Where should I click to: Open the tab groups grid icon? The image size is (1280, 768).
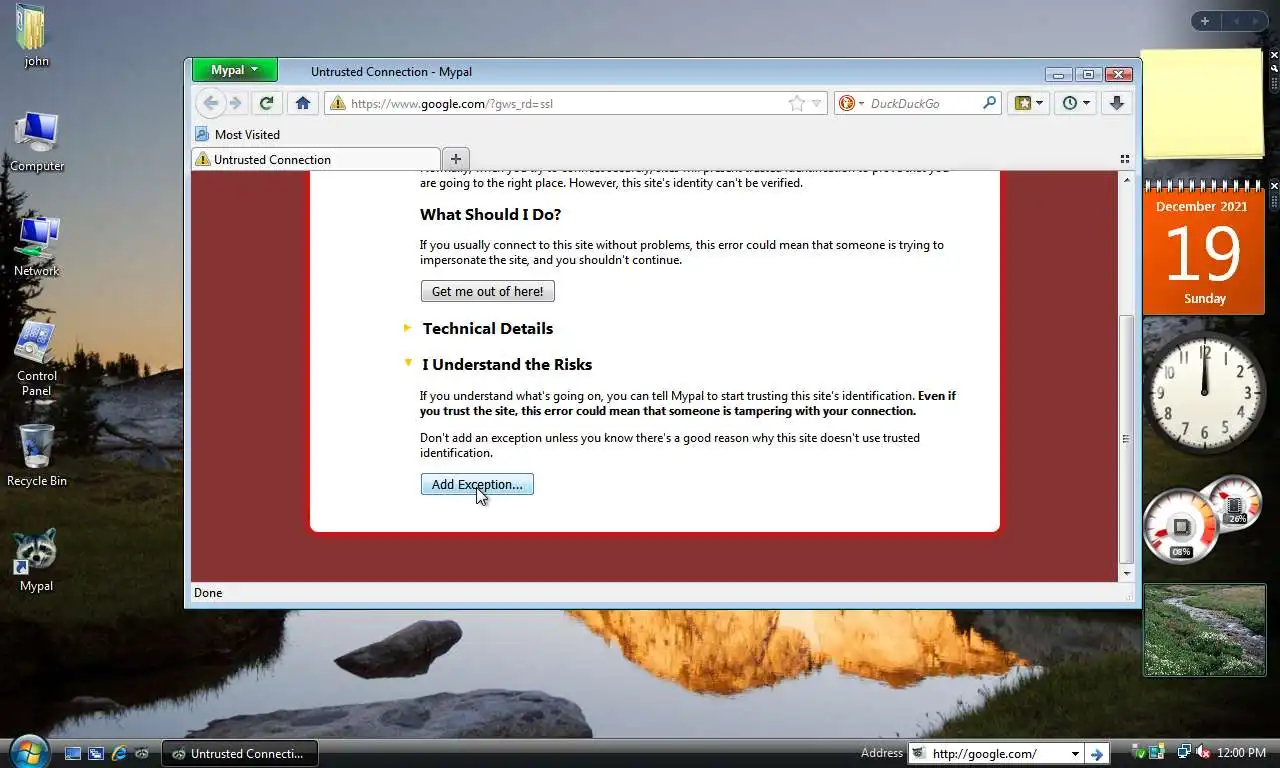(1125, 159)
